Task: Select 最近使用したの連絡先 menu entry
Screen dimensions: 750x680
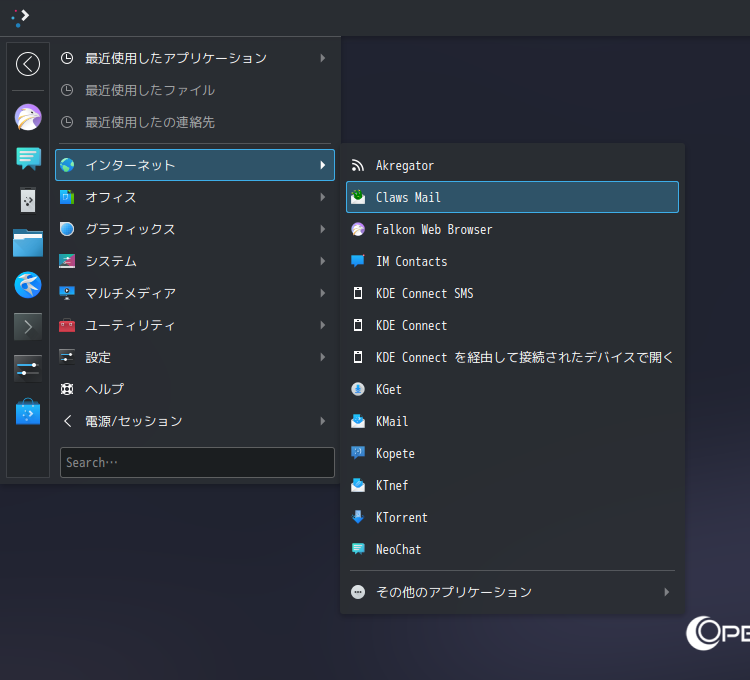Action: [x=195, y=122]
